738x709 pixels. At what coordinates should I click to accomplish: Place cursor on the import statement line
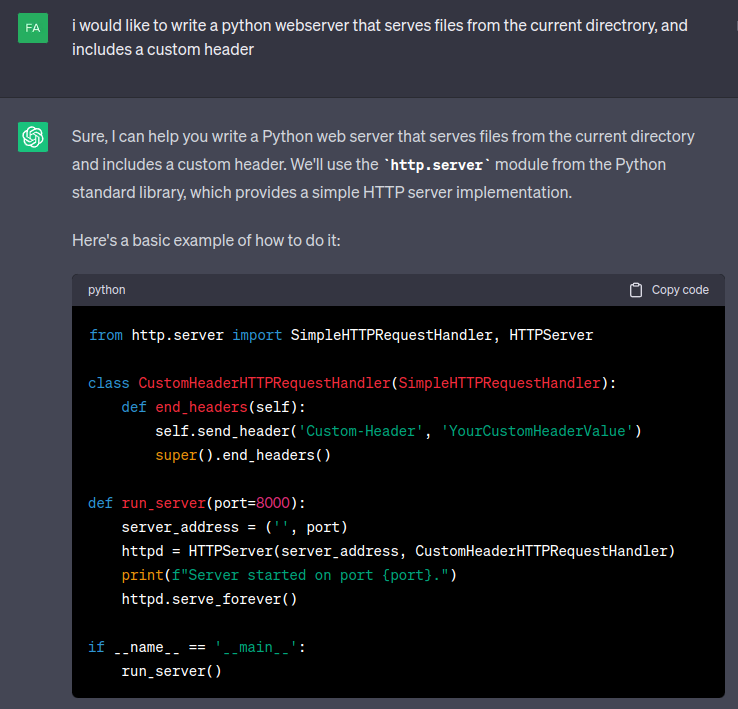pyautogui.click(x=340, y=335)
